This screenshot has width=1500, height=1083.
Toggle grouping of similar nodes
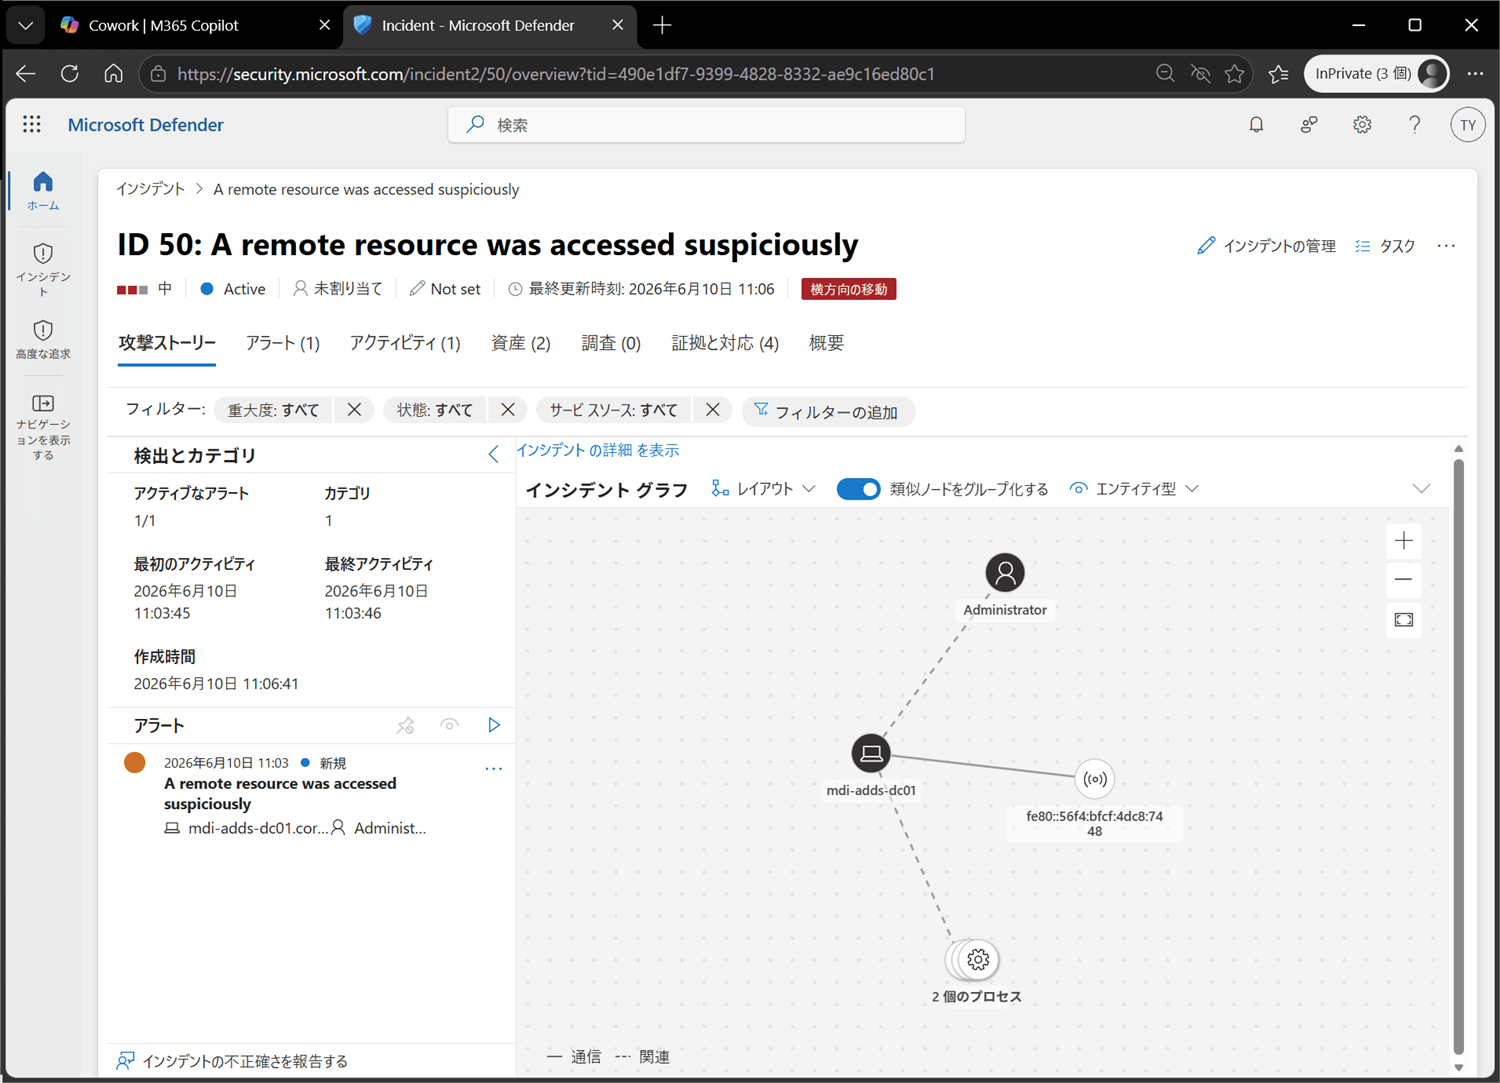858,489
